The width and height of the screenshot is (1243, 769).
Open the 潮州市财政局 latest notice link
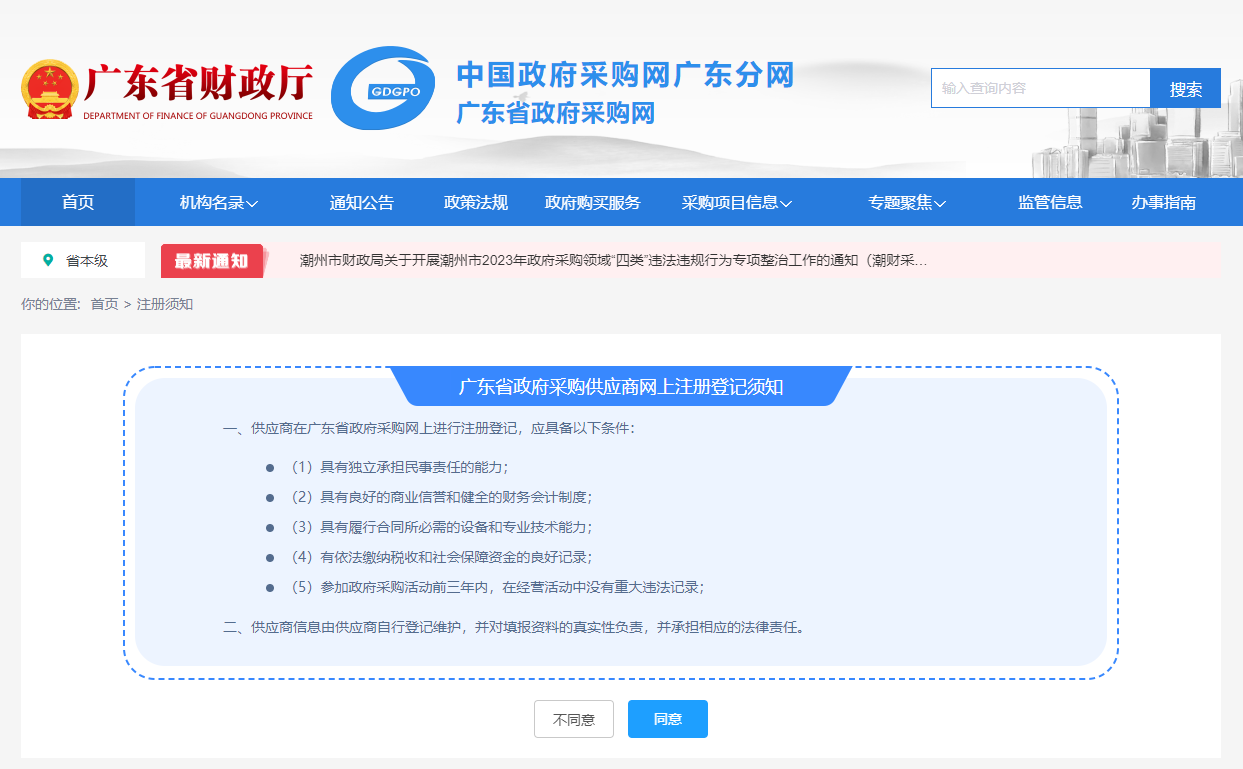coord(613,261)
